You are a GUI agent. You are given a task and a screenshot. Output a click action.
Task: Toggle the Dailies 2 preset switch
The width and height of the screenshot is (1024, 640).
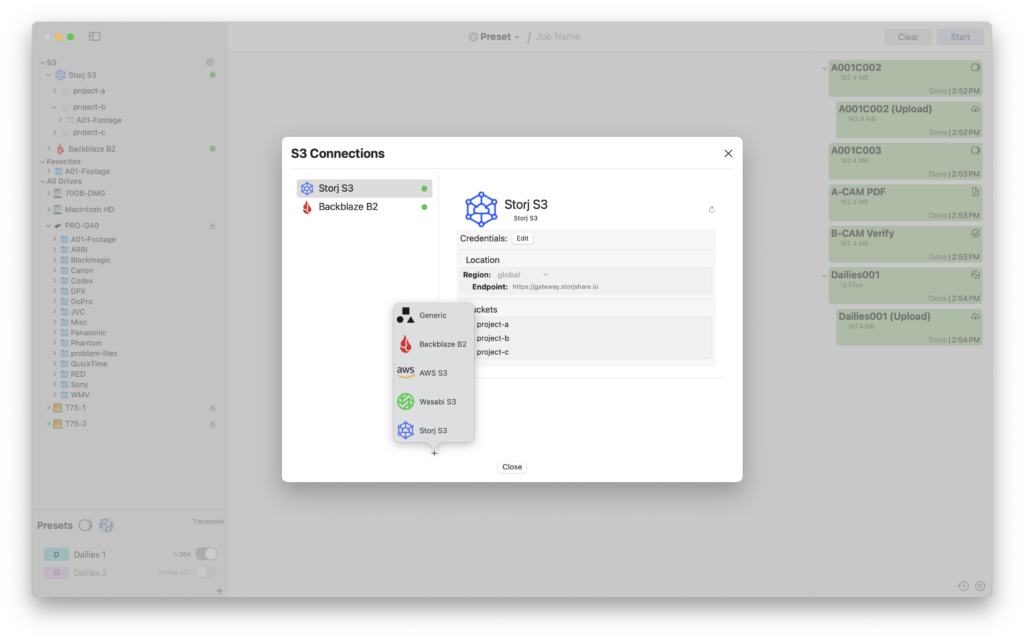tap(206, 572)
